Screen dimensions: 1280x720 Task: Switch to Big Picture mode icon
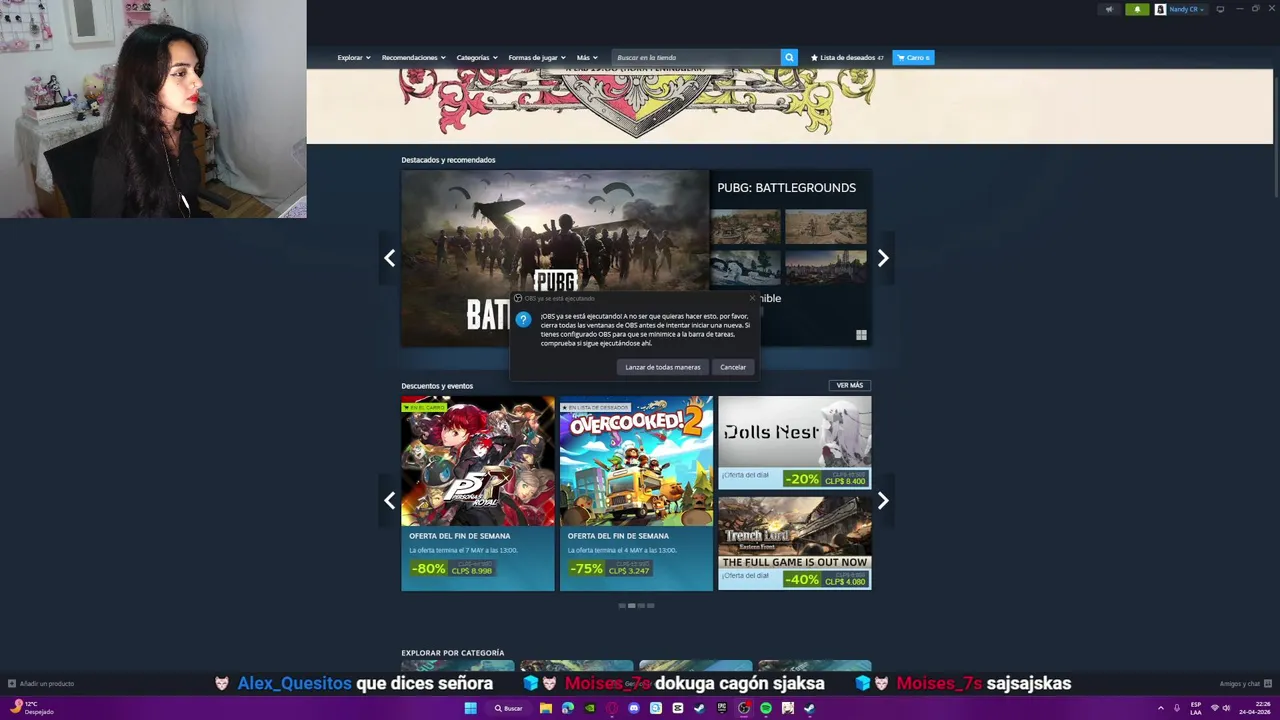(1220, 9)
